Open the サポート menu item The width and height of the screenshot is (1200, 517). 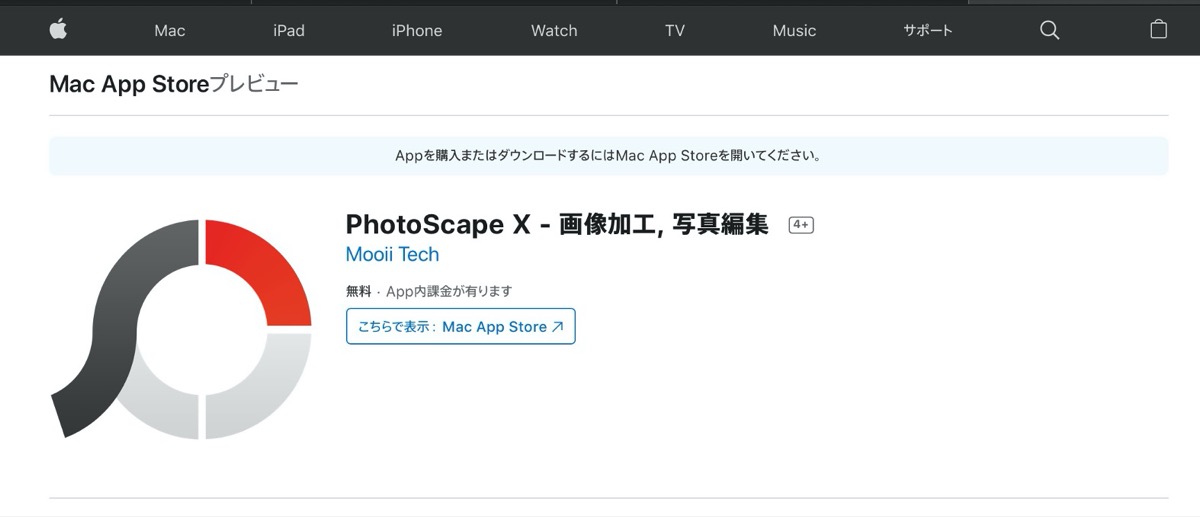(x=928, y=31)
